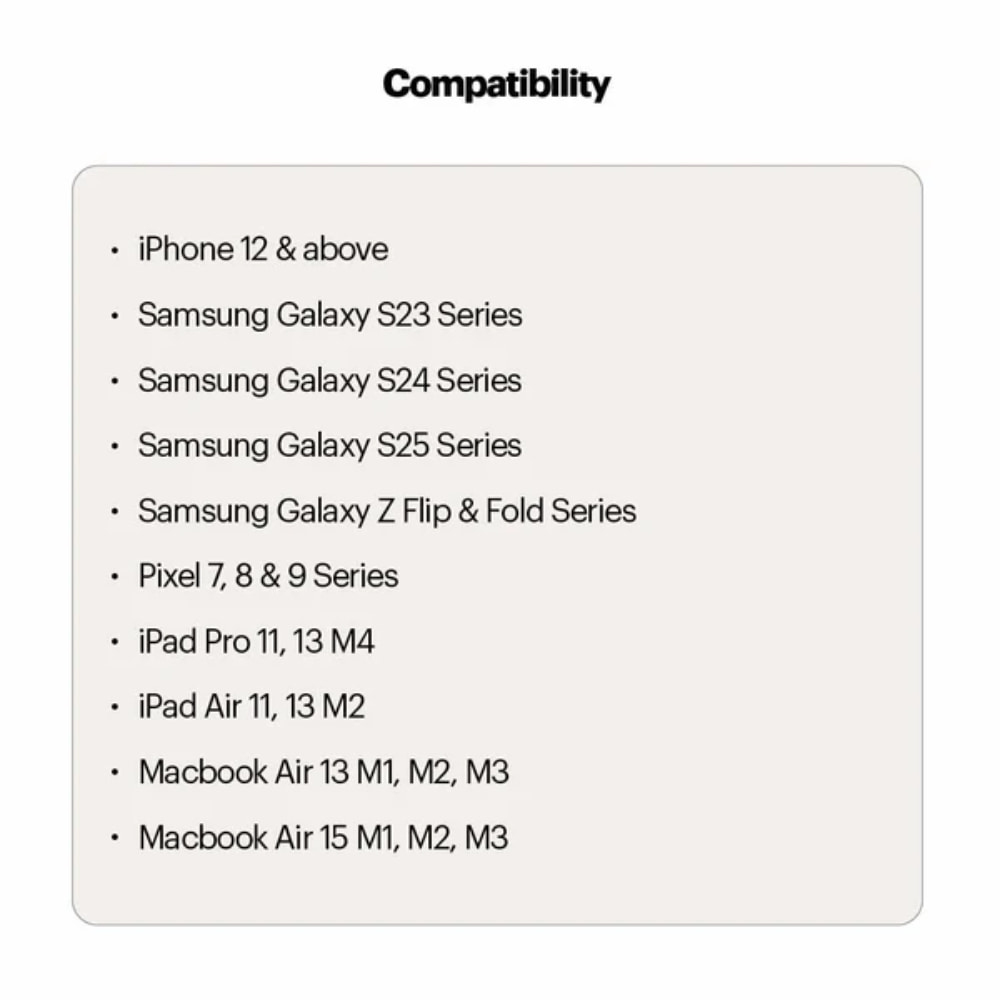Select the bullet beside Macbook Air 13 entry
The width and height of the screenshot is (1000, 1000).
[115, 773]
